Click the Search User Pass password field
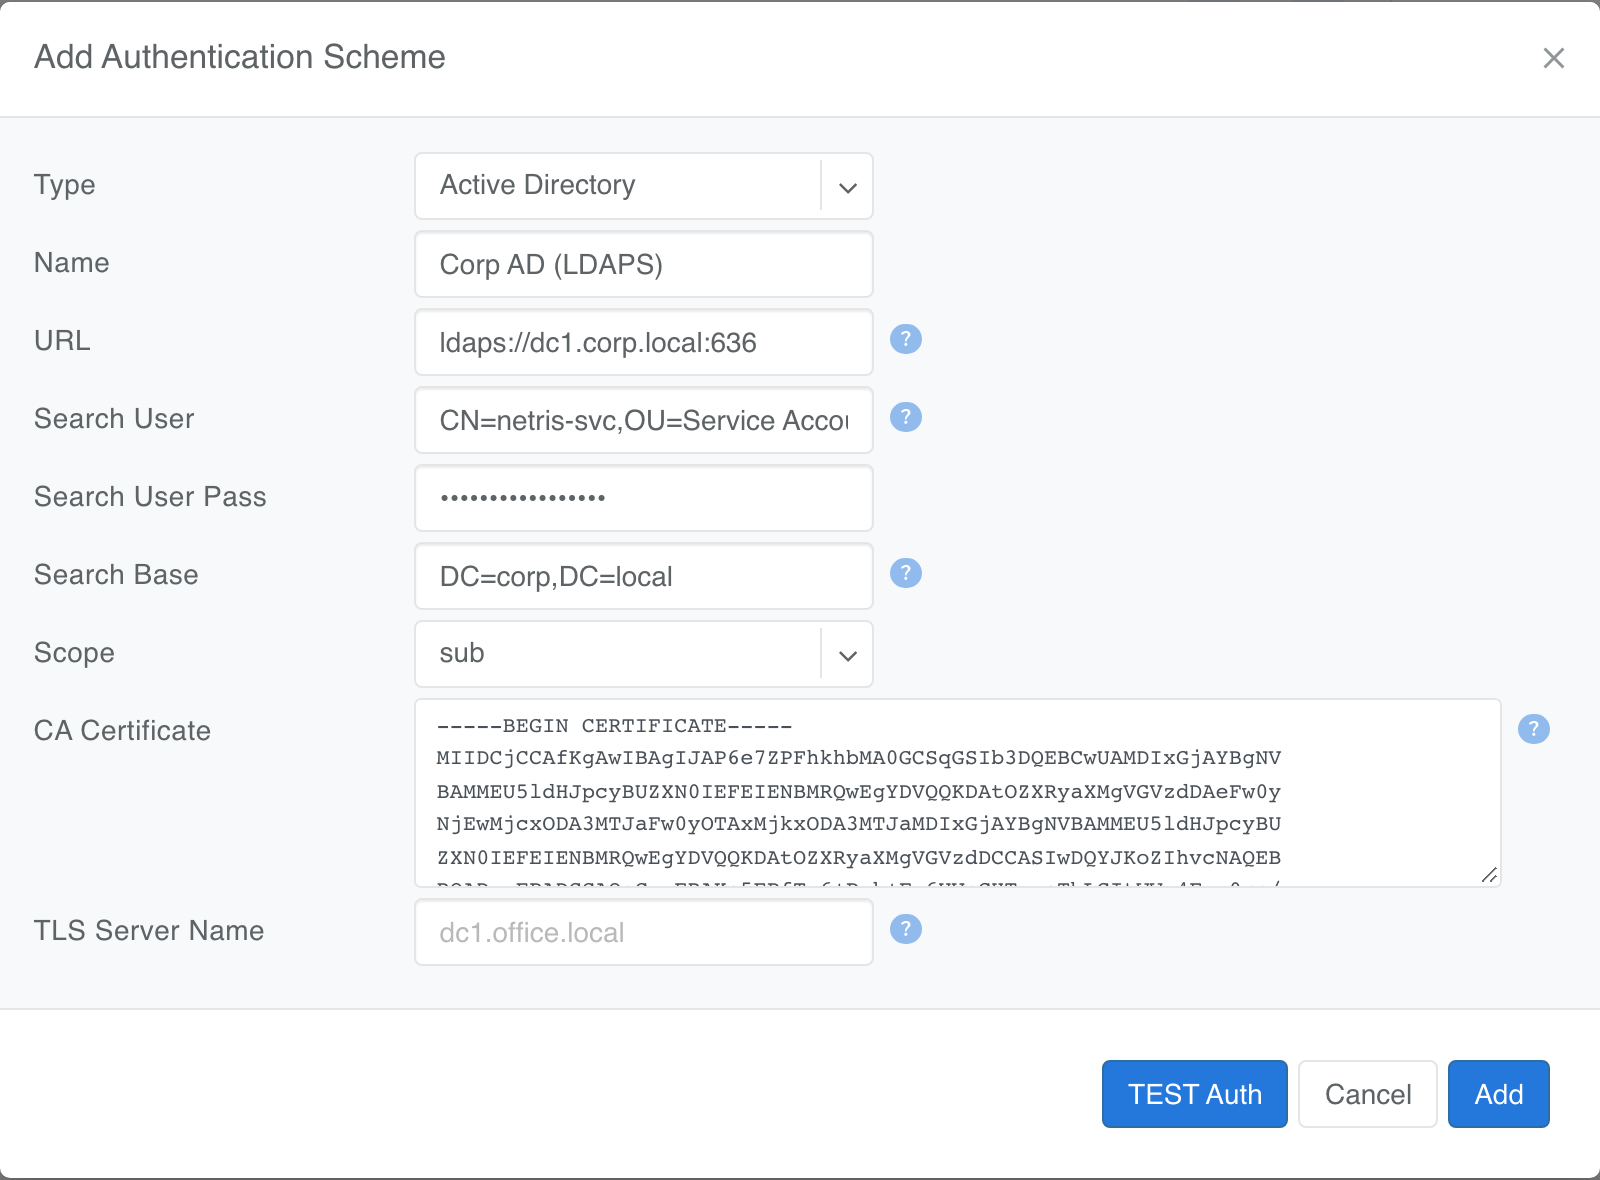Image resolution: width=1600 pixels, height=1180 pixels. tap(644, 498)
